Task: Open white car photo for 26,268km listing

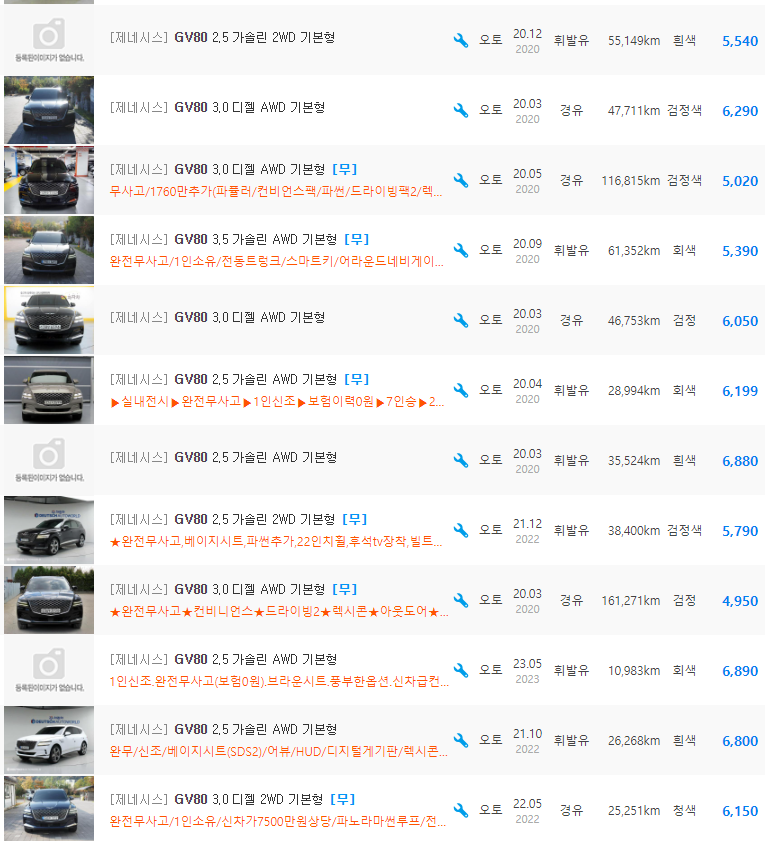Action: (49, 740)
